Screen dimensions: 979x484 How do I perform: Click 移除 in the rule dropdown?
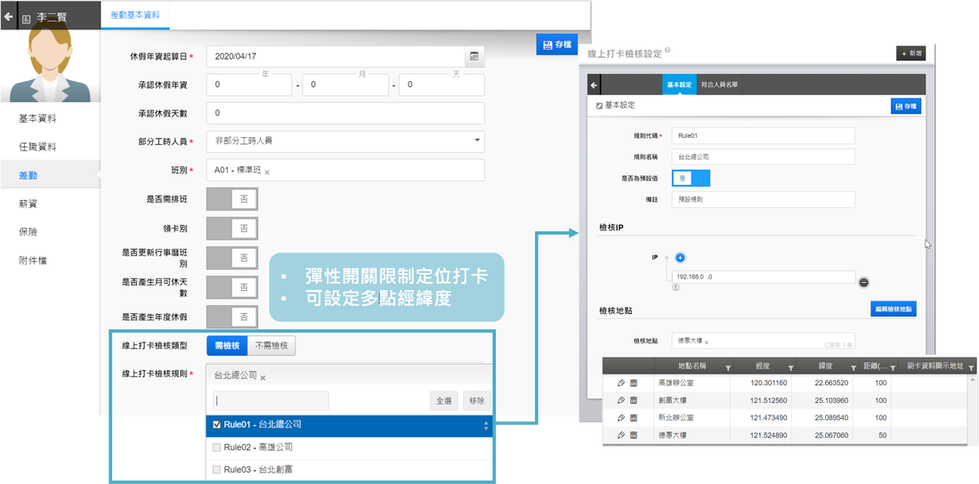477,401
